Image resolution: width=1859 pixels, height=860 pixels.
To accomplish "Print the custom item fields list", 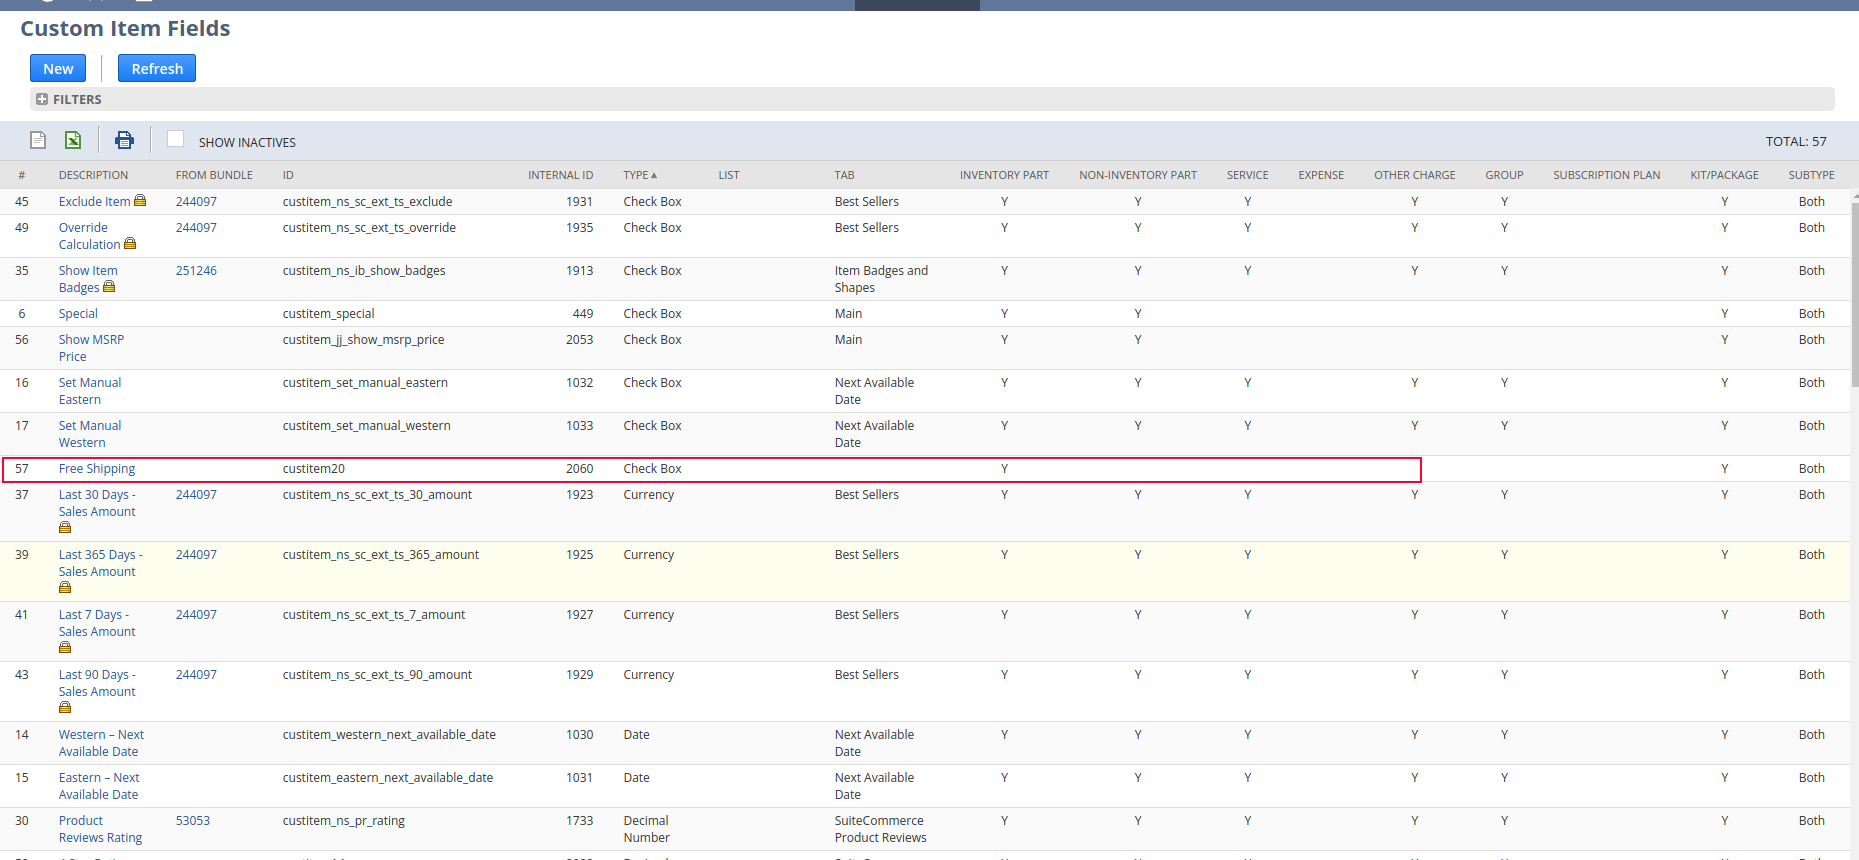I will [124, 140].
